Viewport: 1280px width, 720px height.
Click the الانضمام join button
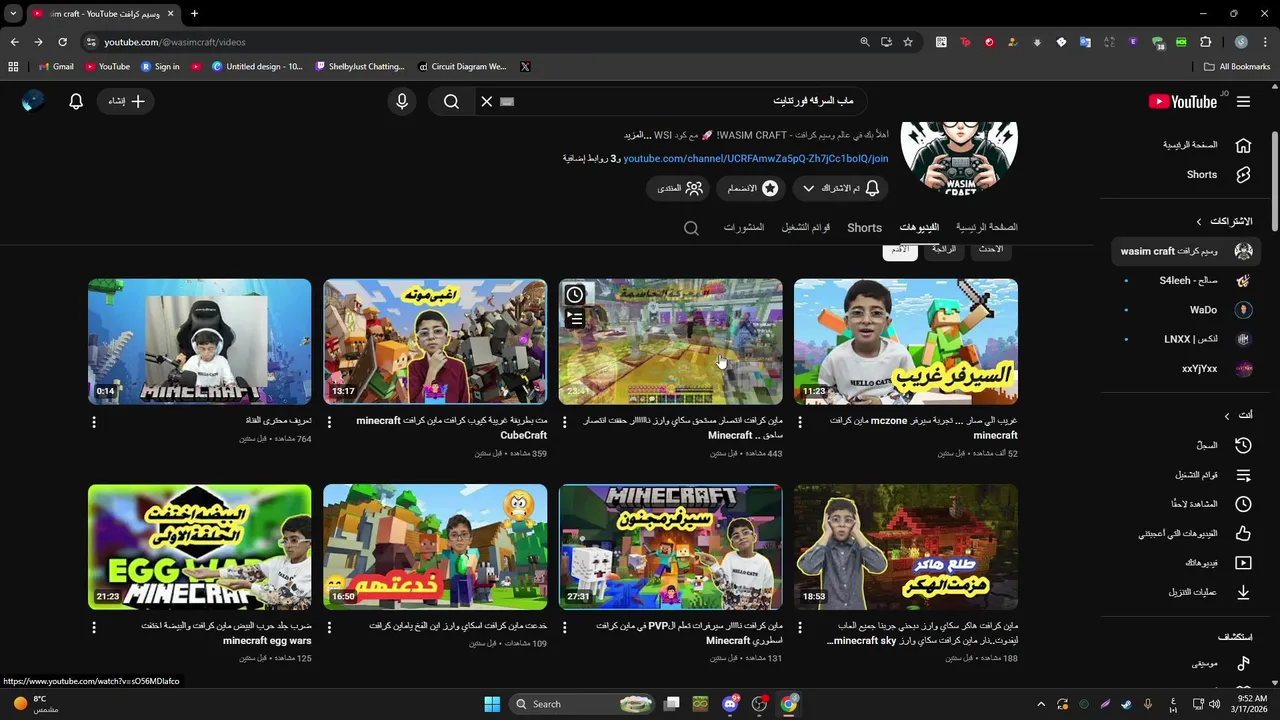(751, 188)
